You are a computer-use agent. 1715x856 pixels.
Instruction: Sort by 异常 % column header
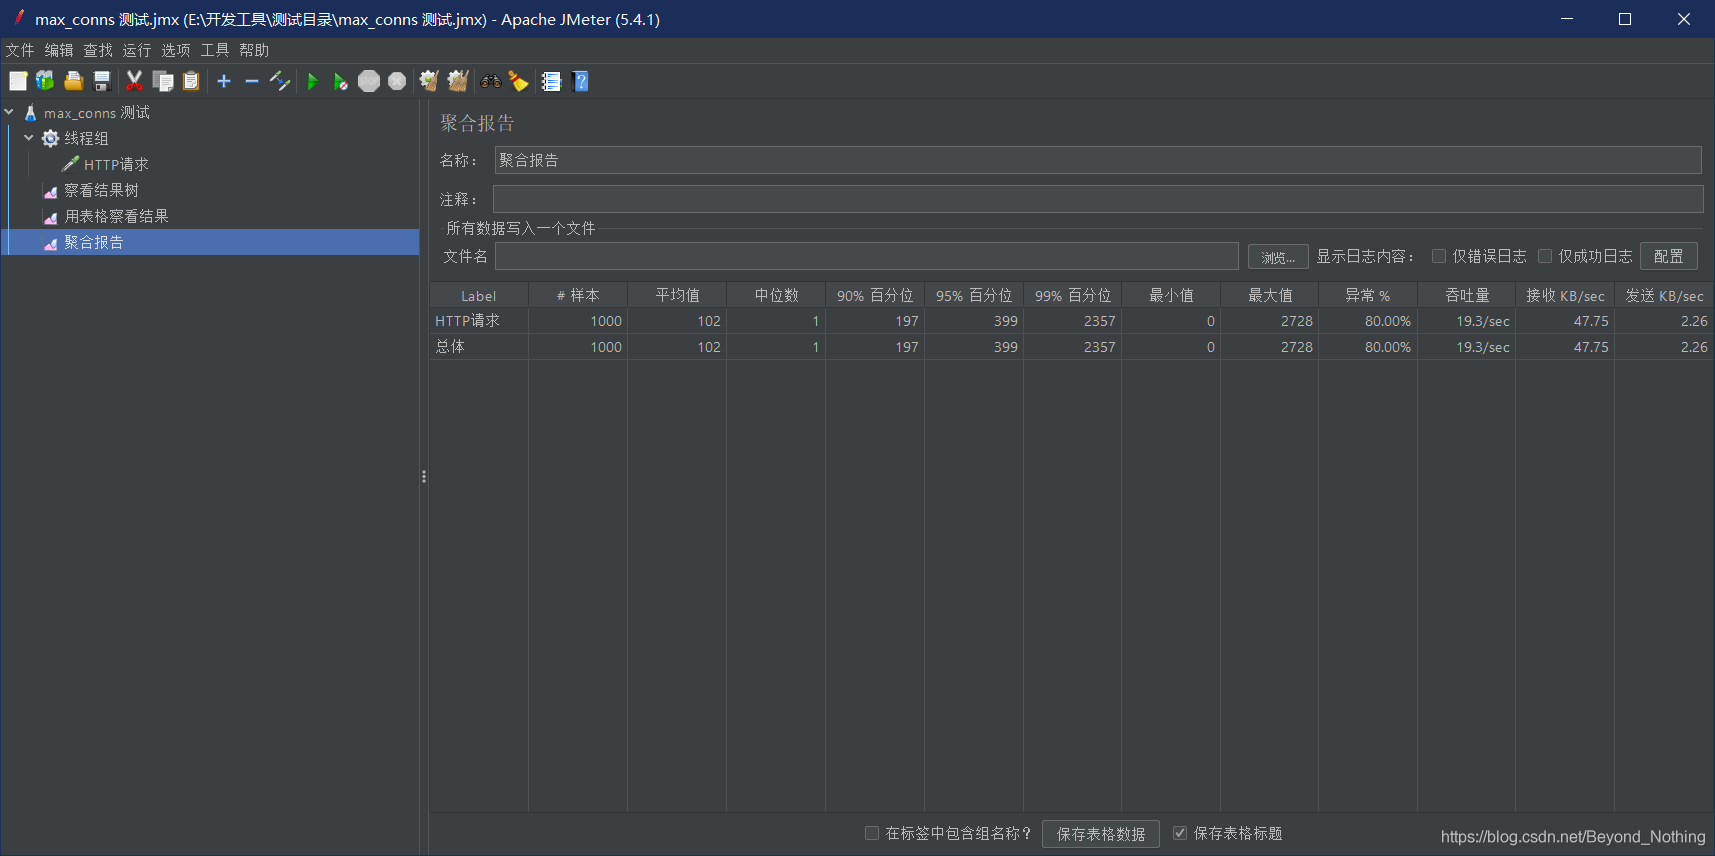(1368, 295)
